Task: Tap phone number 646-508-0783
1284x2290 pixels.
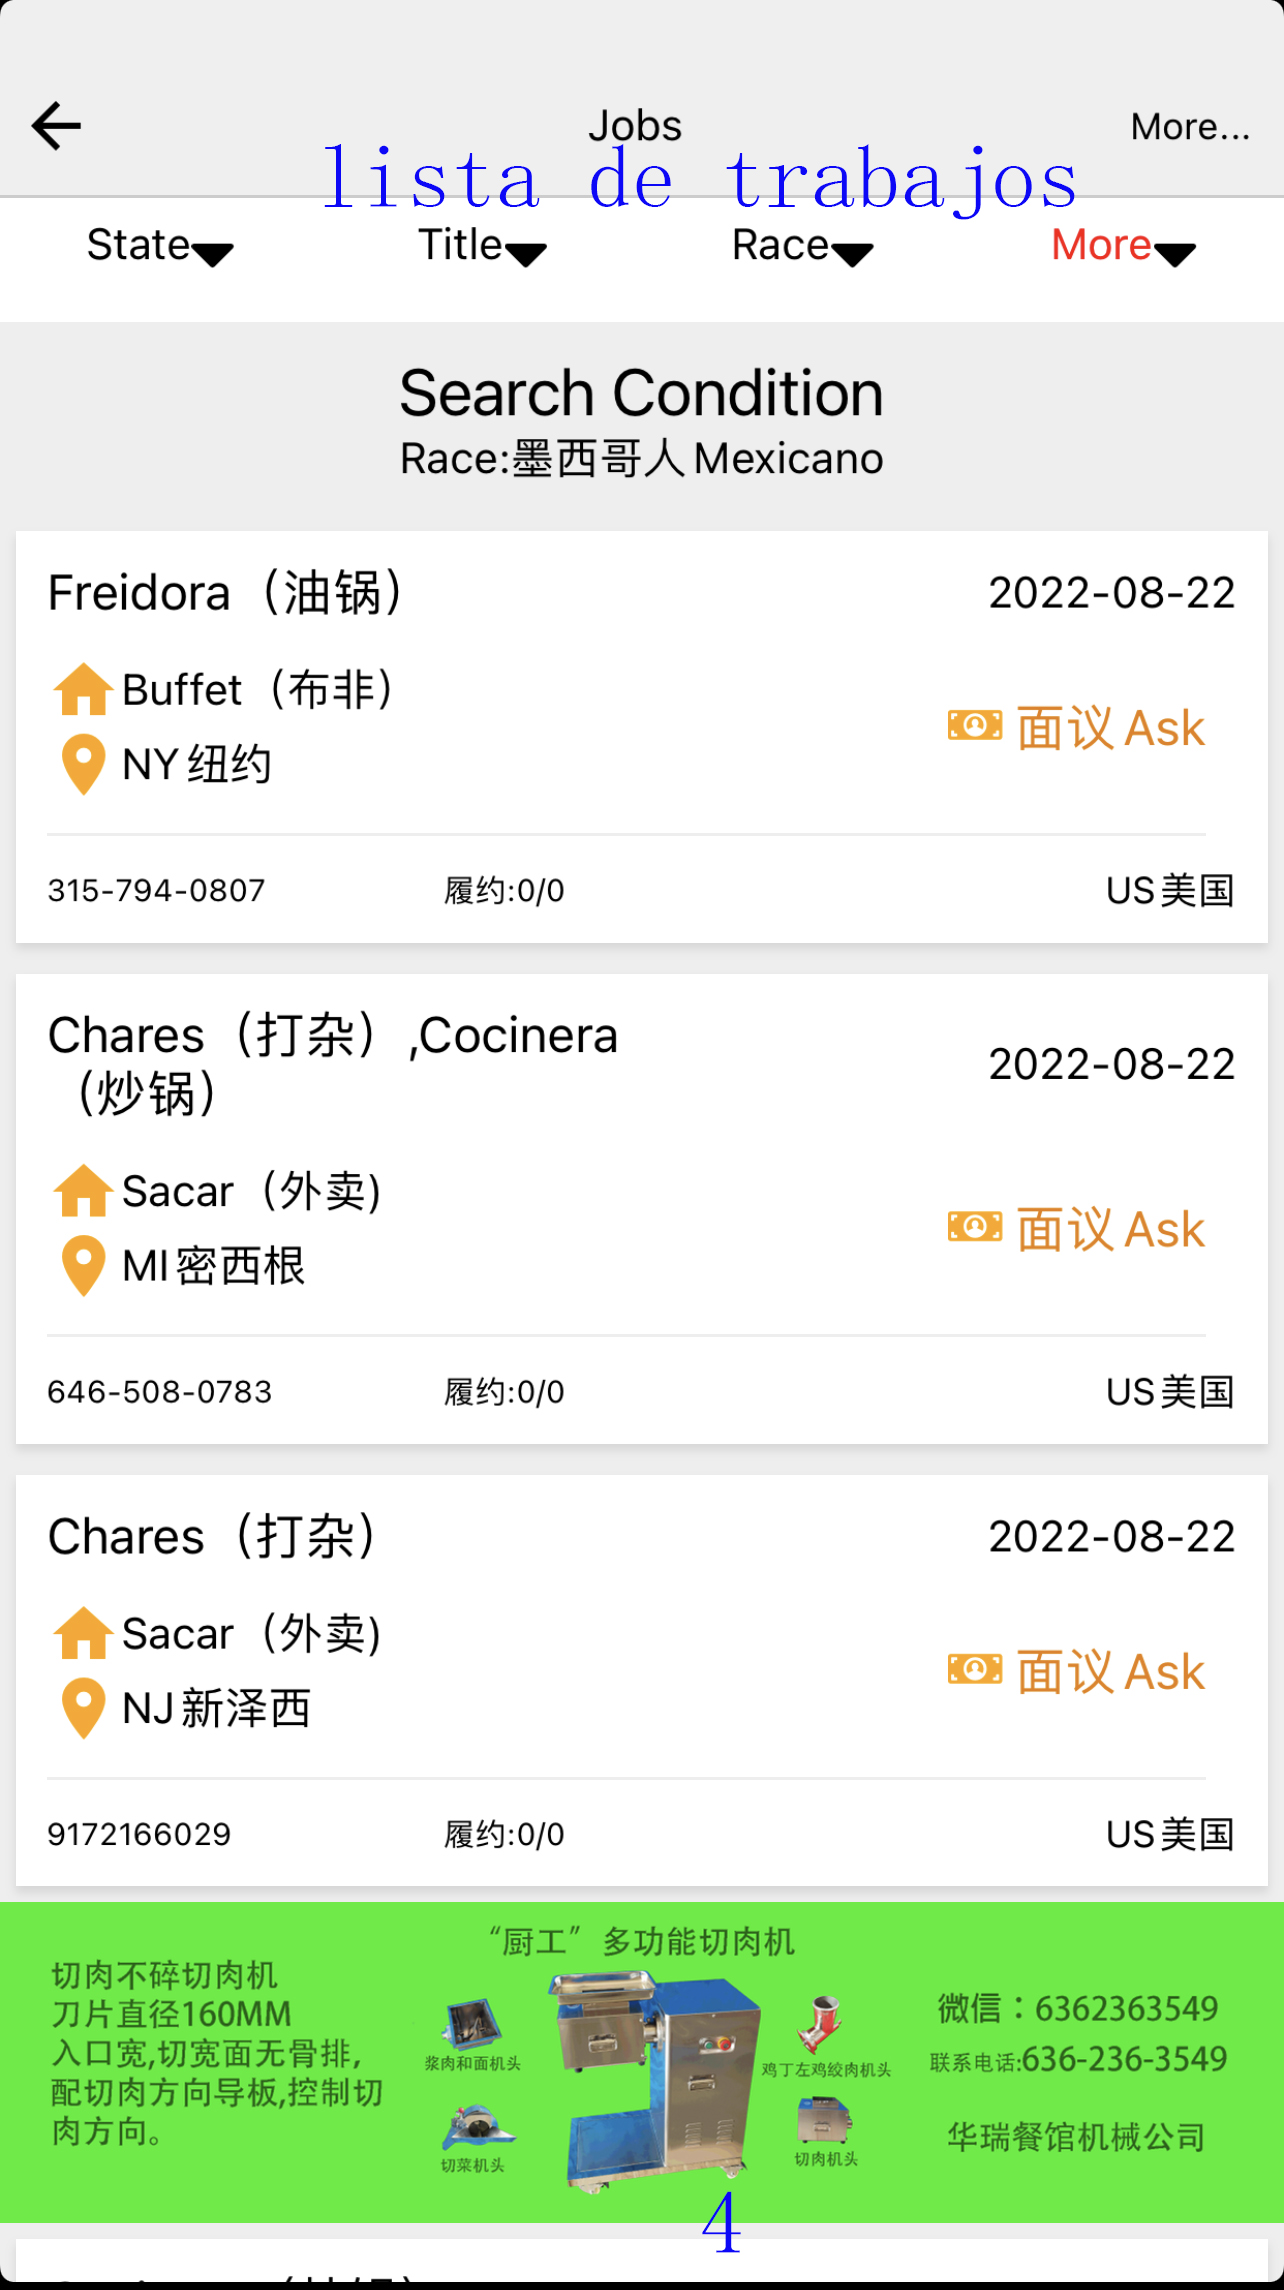Action: (x=160, y=1391)
